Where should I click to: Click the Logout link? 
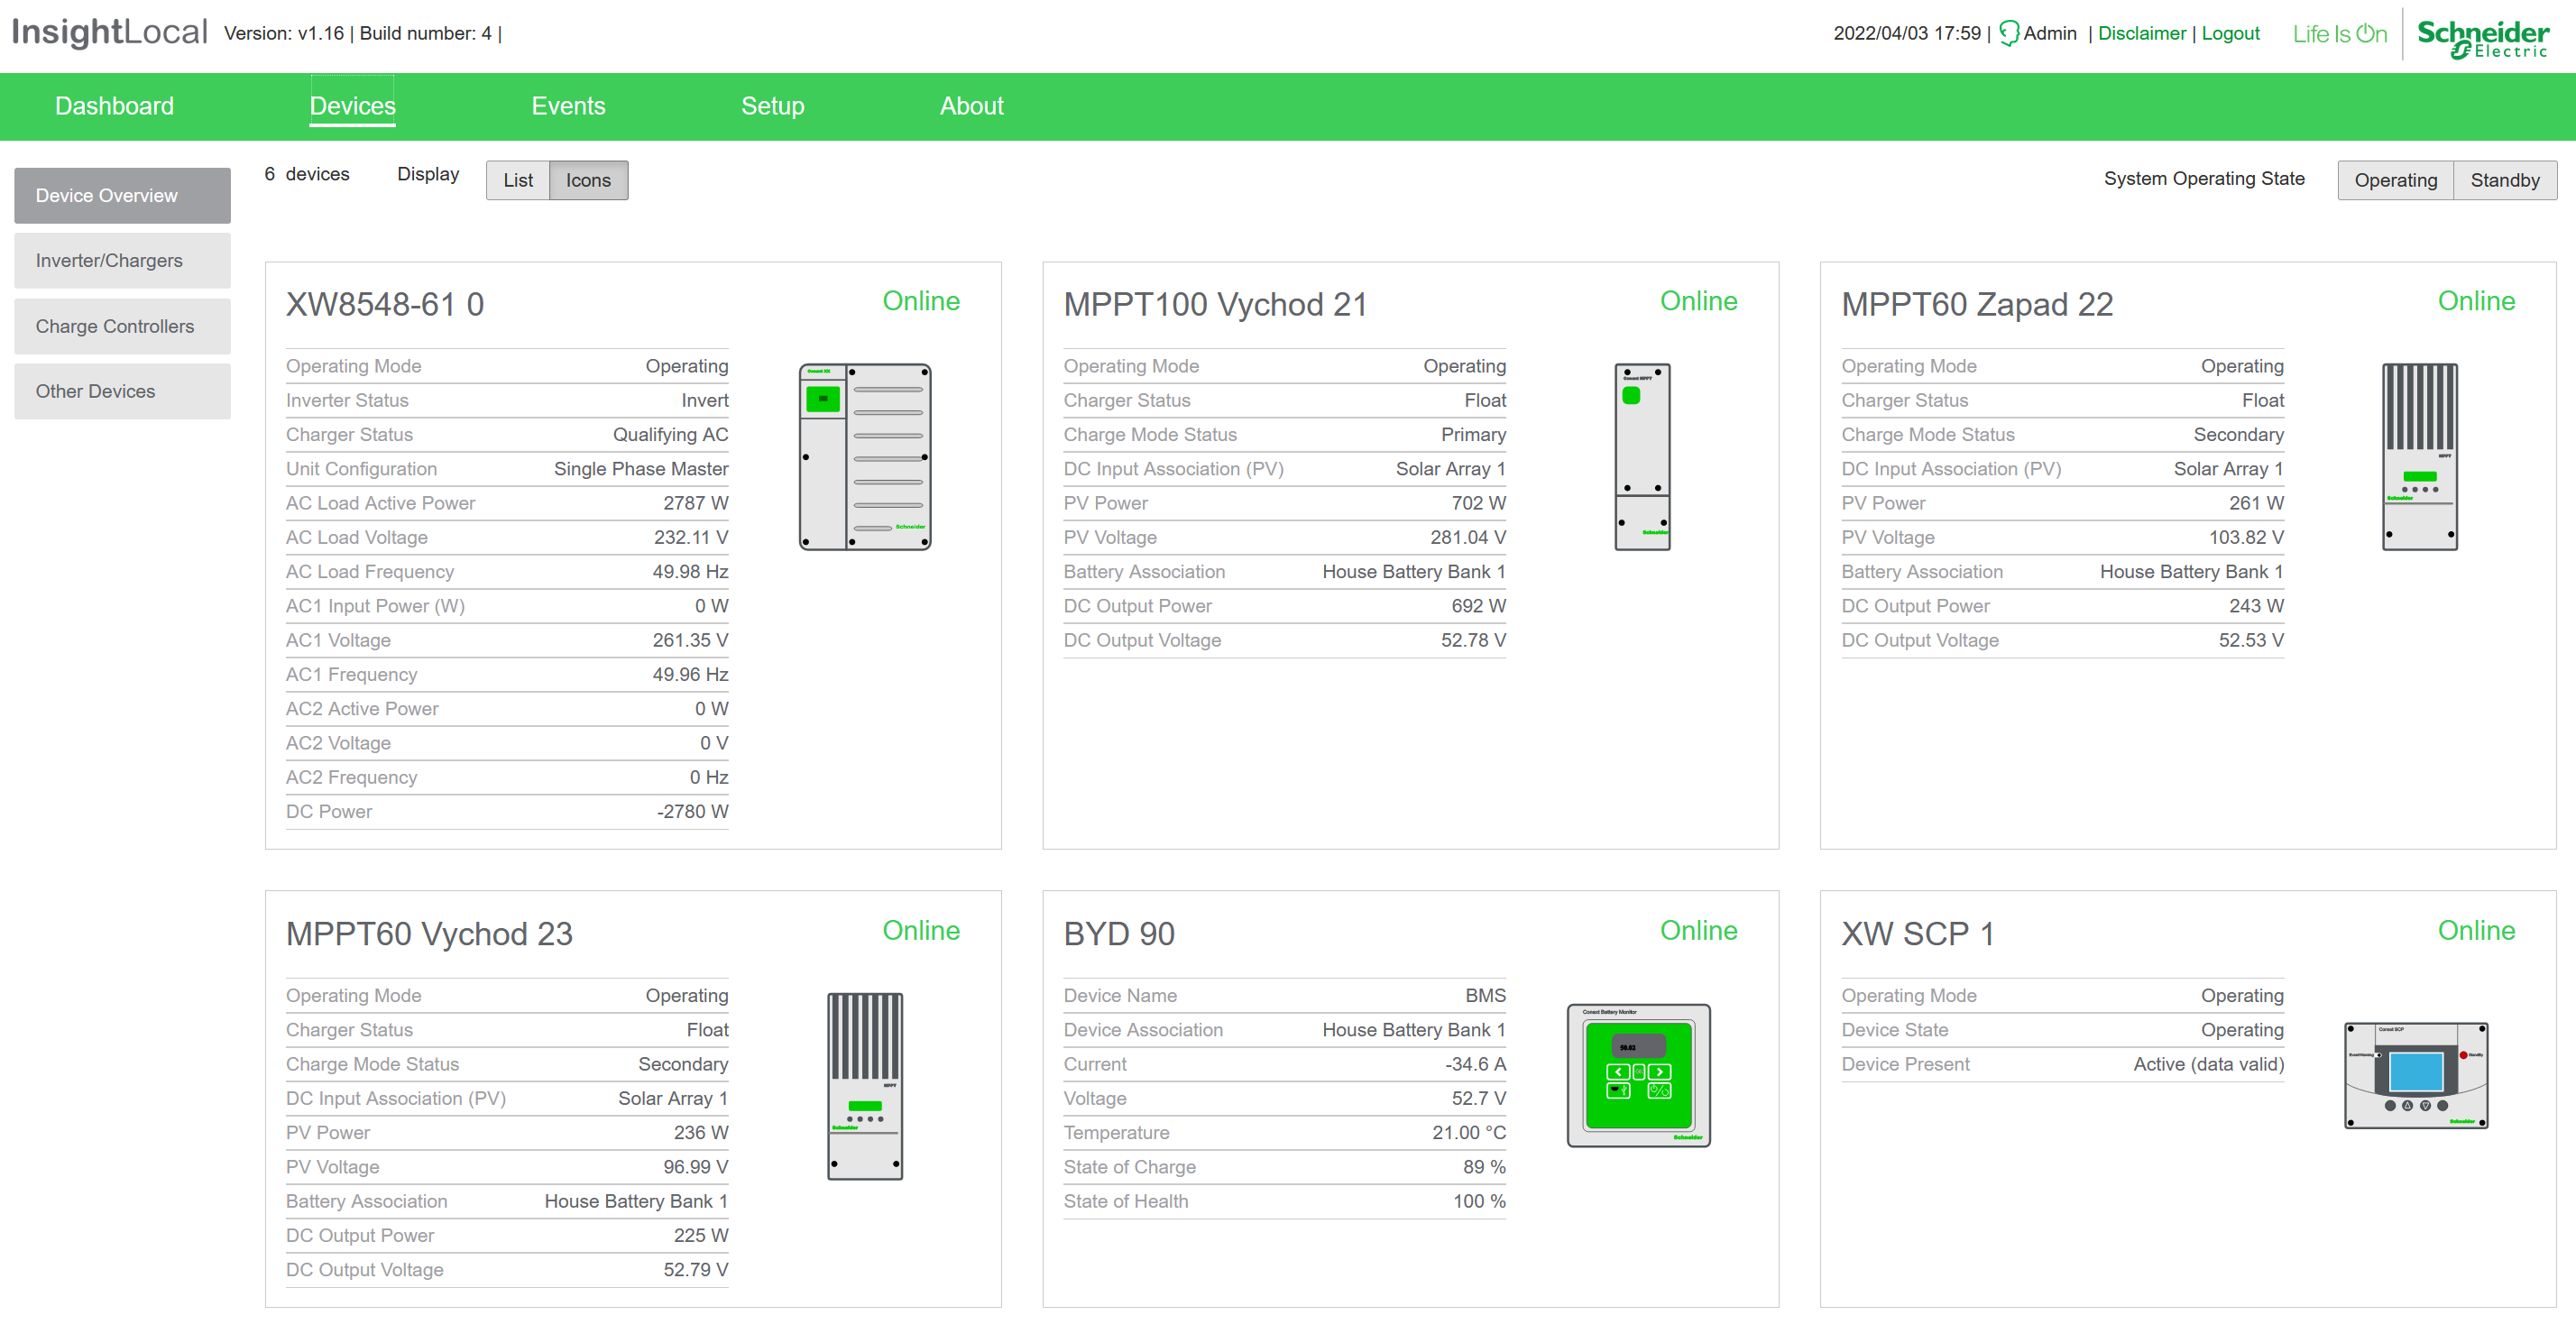coord(2230,33)
